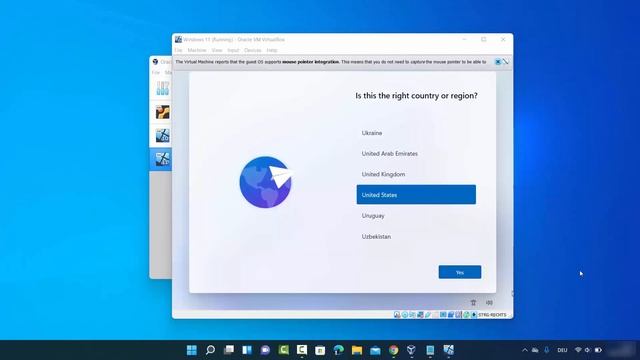Click the keyboard capture arrow indicator
Screen dimensions: 640x360
[x=474, y=315]
